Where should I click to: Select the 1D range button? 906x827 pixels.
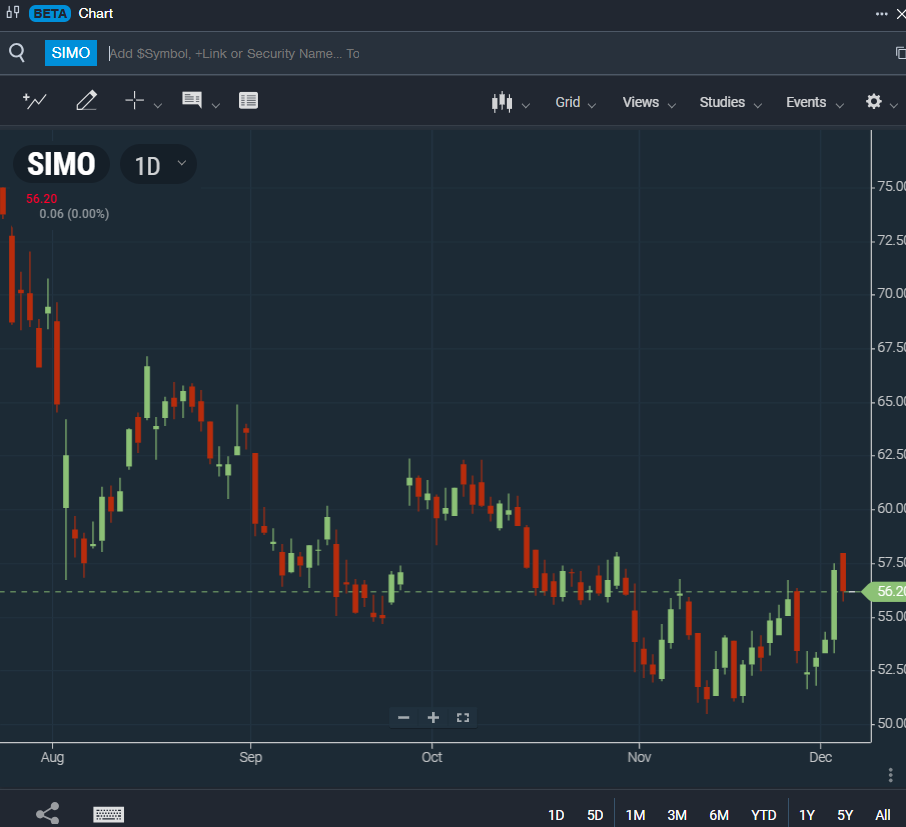(556, 815)
